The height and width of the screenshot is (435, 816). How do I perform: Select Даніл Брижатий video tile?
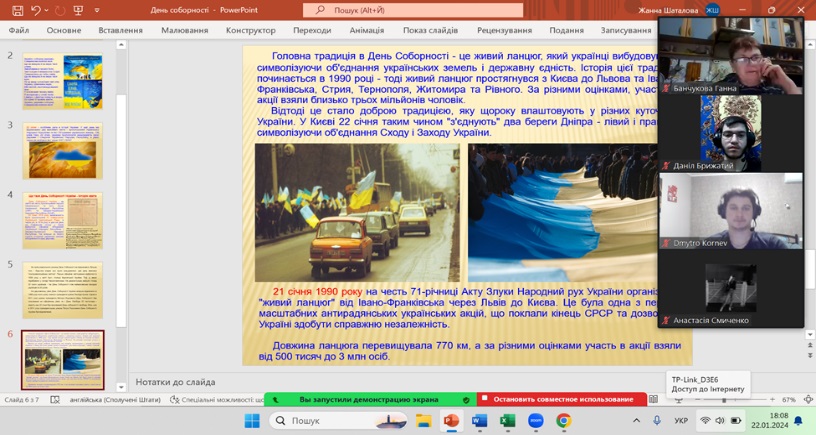[x=731, y=133]
